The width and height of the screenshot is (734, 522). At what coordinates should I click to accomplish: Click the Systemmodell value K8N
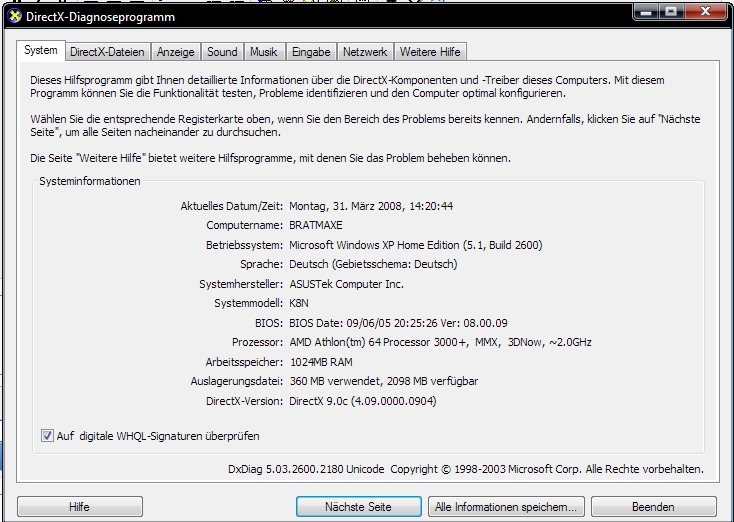299,303
